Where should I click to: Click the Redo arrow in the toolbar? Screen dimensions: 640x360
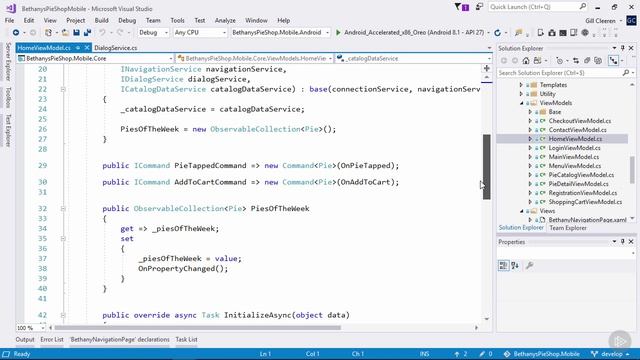120,33
